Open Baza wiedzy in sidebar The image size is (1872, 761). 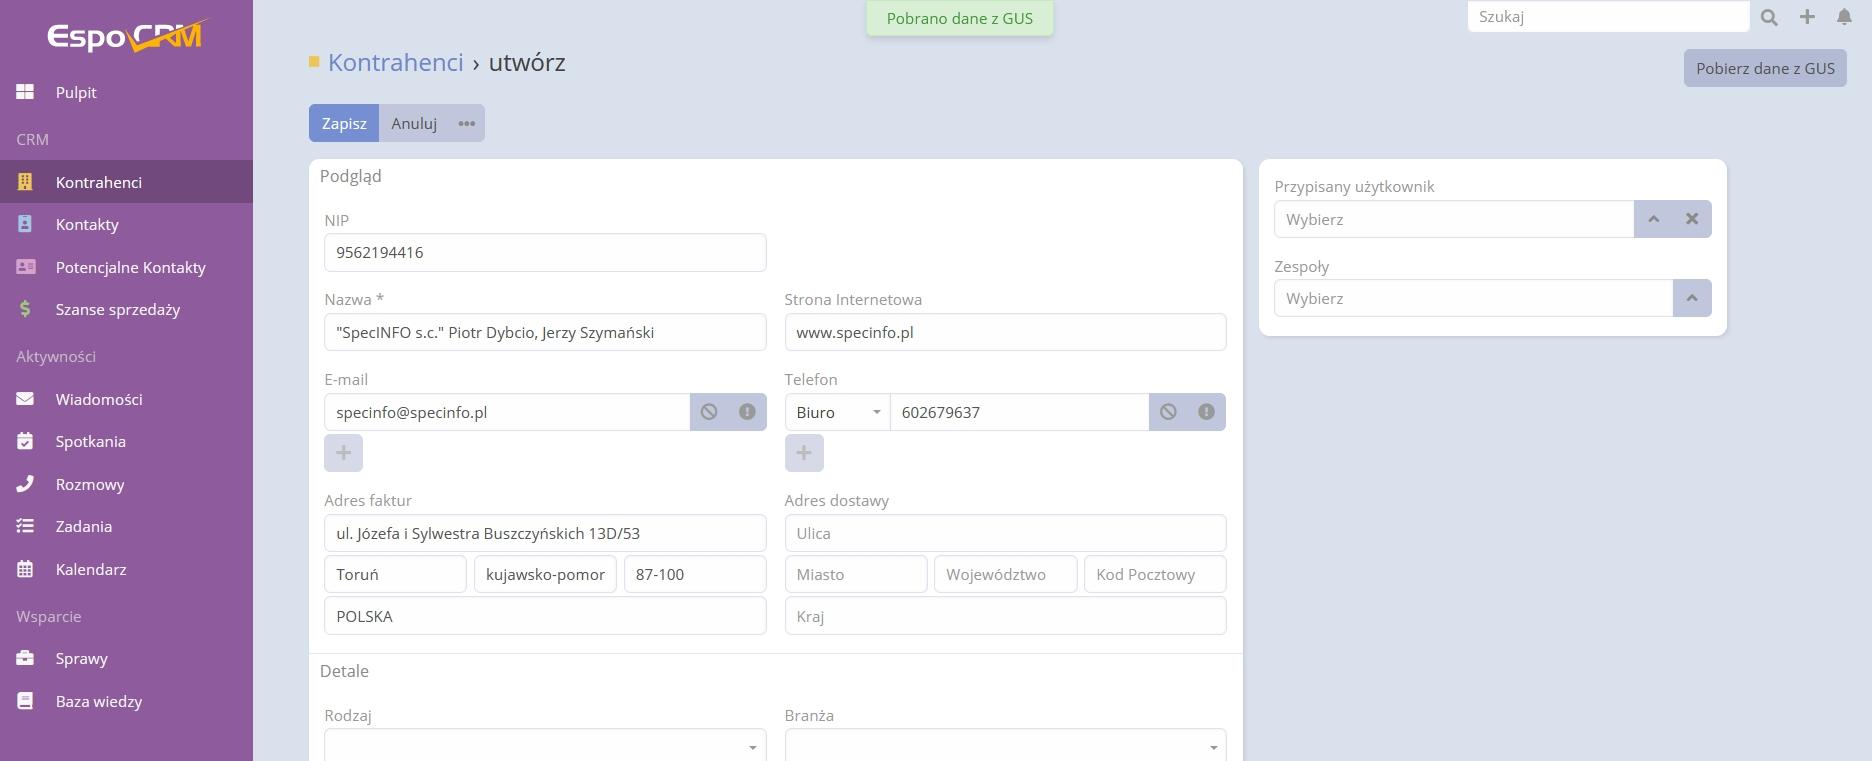[x=126, y=701]
